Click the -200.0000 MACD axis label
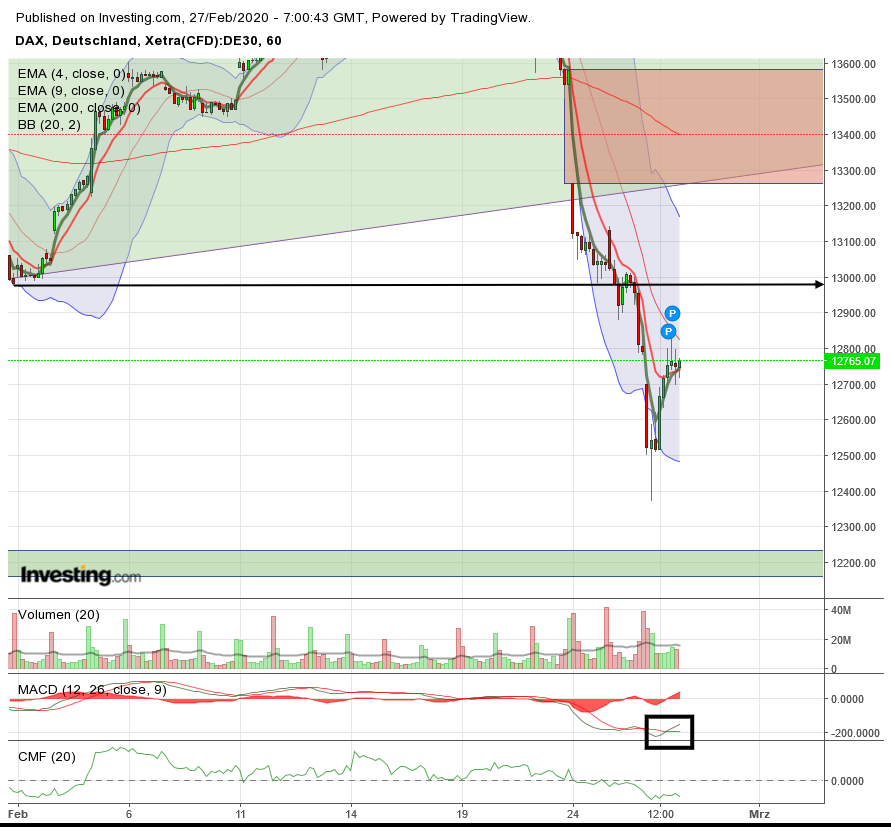891x827 pixels. tap(855, 733)
